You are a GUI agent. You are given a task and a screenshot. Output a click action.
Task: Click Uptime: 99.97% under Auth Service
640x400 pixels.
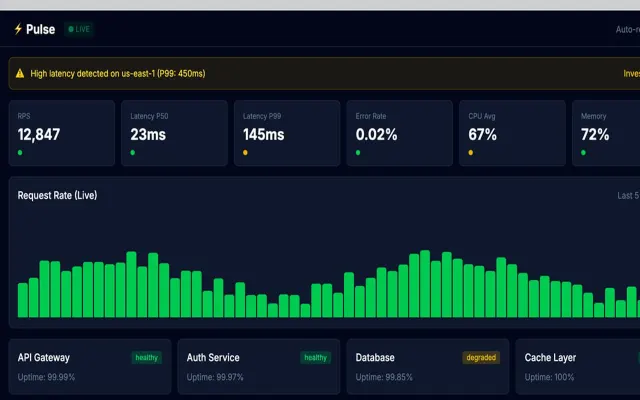click(215, 377)
